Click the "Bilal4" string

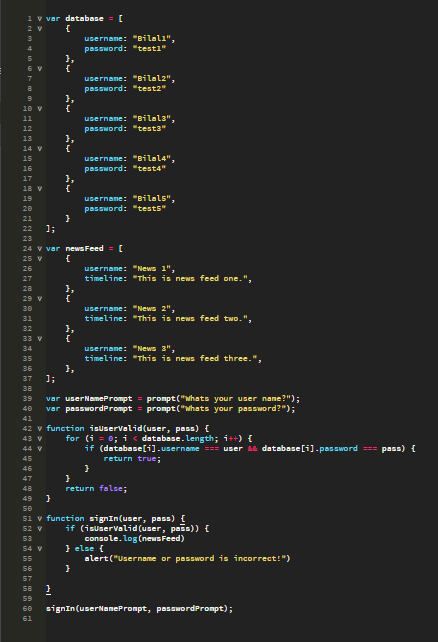click(151, 158)
